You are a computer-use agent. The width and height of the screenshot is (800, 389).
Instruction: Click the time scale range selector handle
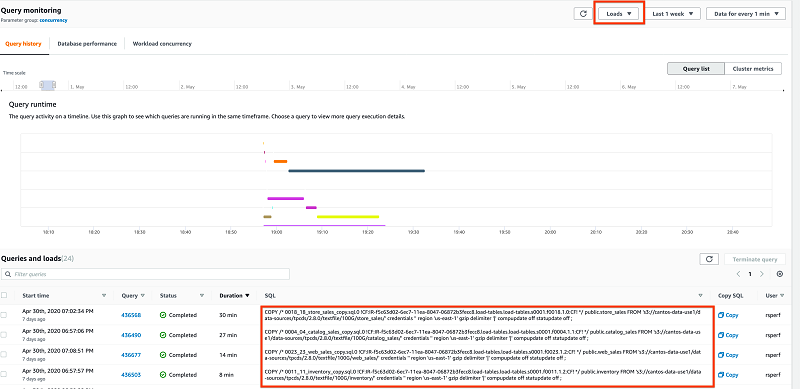coord(47,85)
